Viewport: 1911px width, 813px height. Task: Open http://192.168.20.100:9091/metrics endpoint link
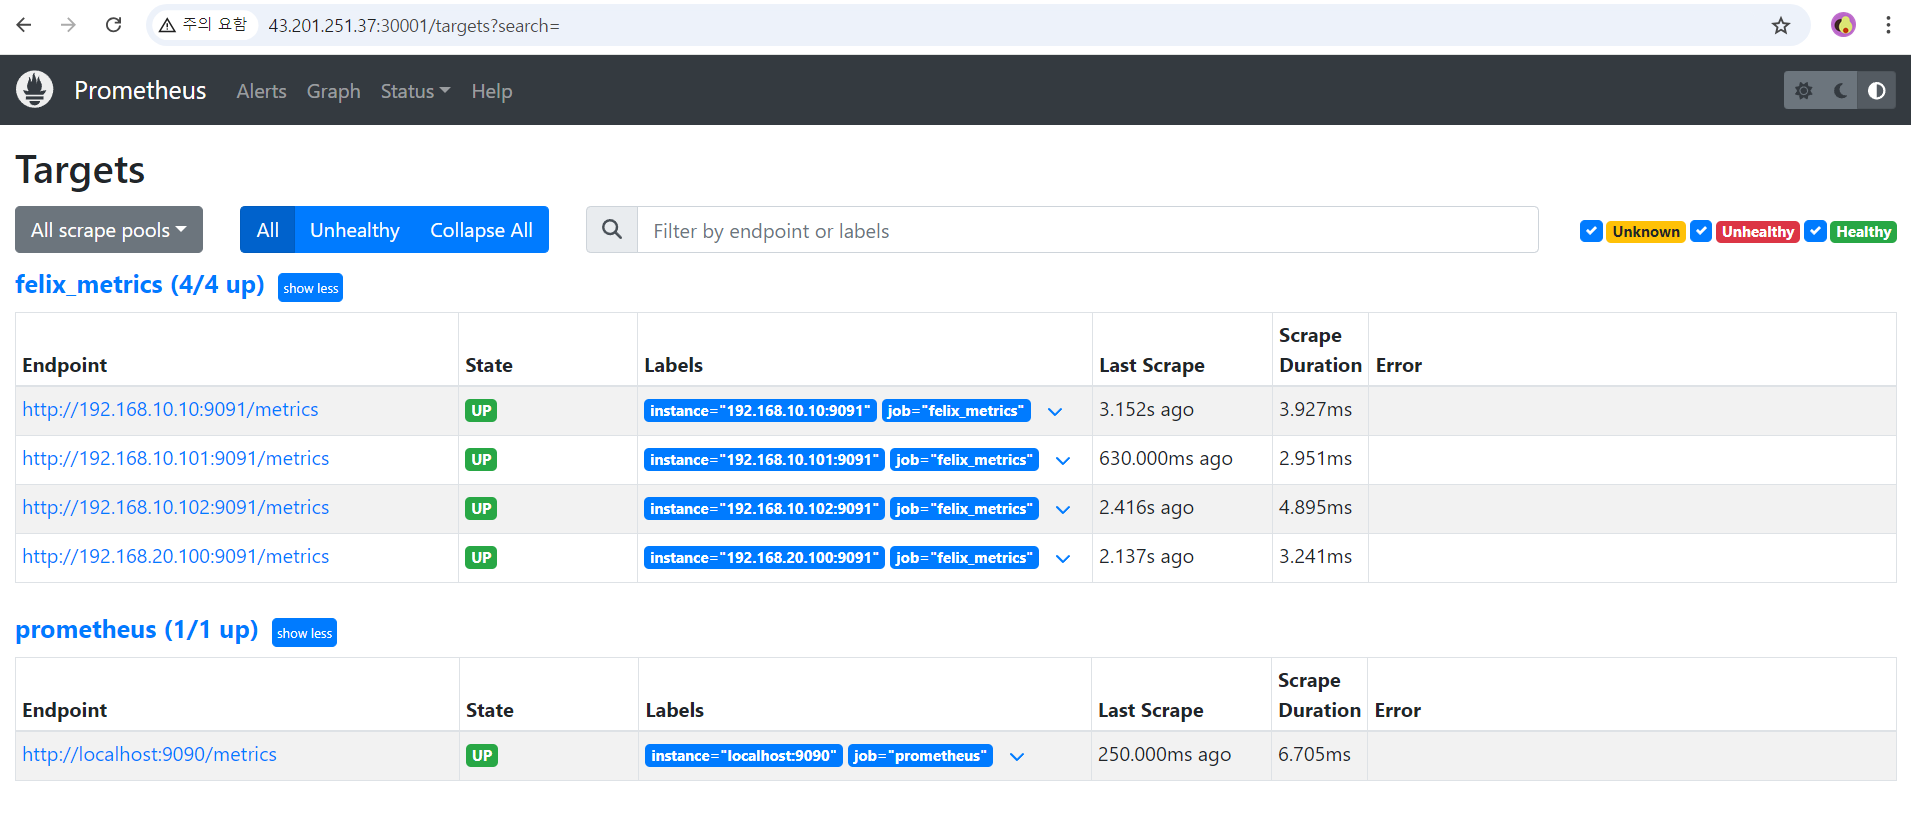click(176, 556)
